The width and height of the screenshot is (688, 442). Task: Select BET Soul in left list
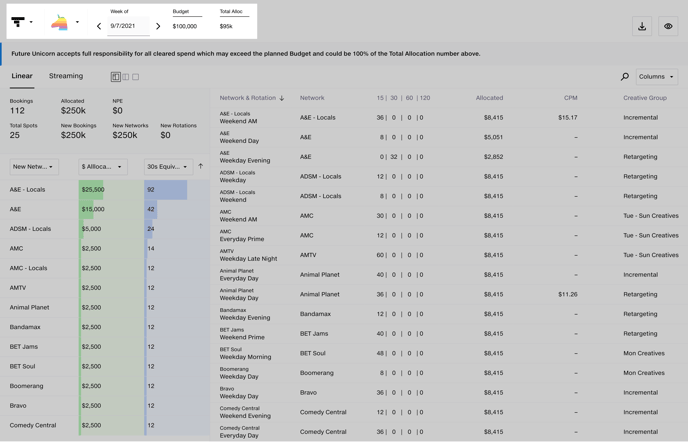click(x=22, y=367)
